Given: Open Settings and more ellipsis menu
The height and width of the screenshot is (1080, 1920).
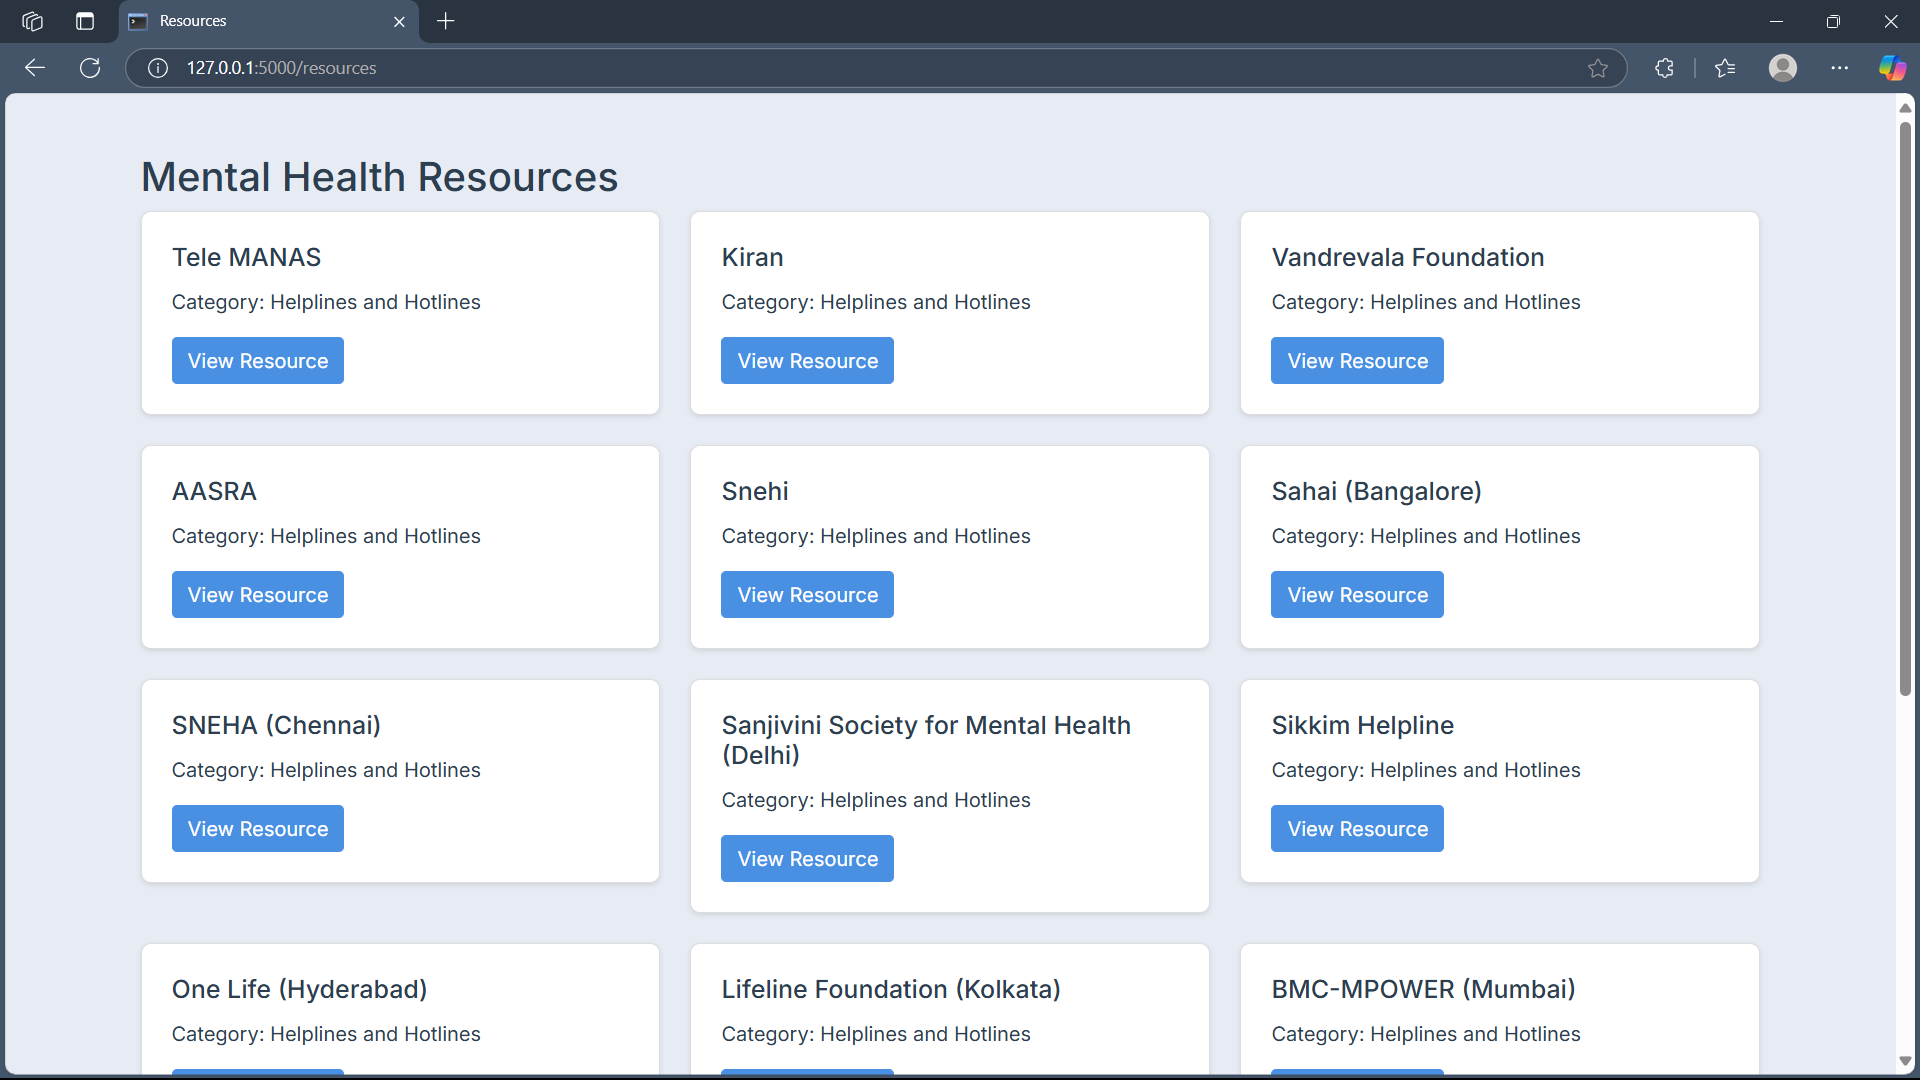Looking at the screenshot, I should (x=1839, y=68).
